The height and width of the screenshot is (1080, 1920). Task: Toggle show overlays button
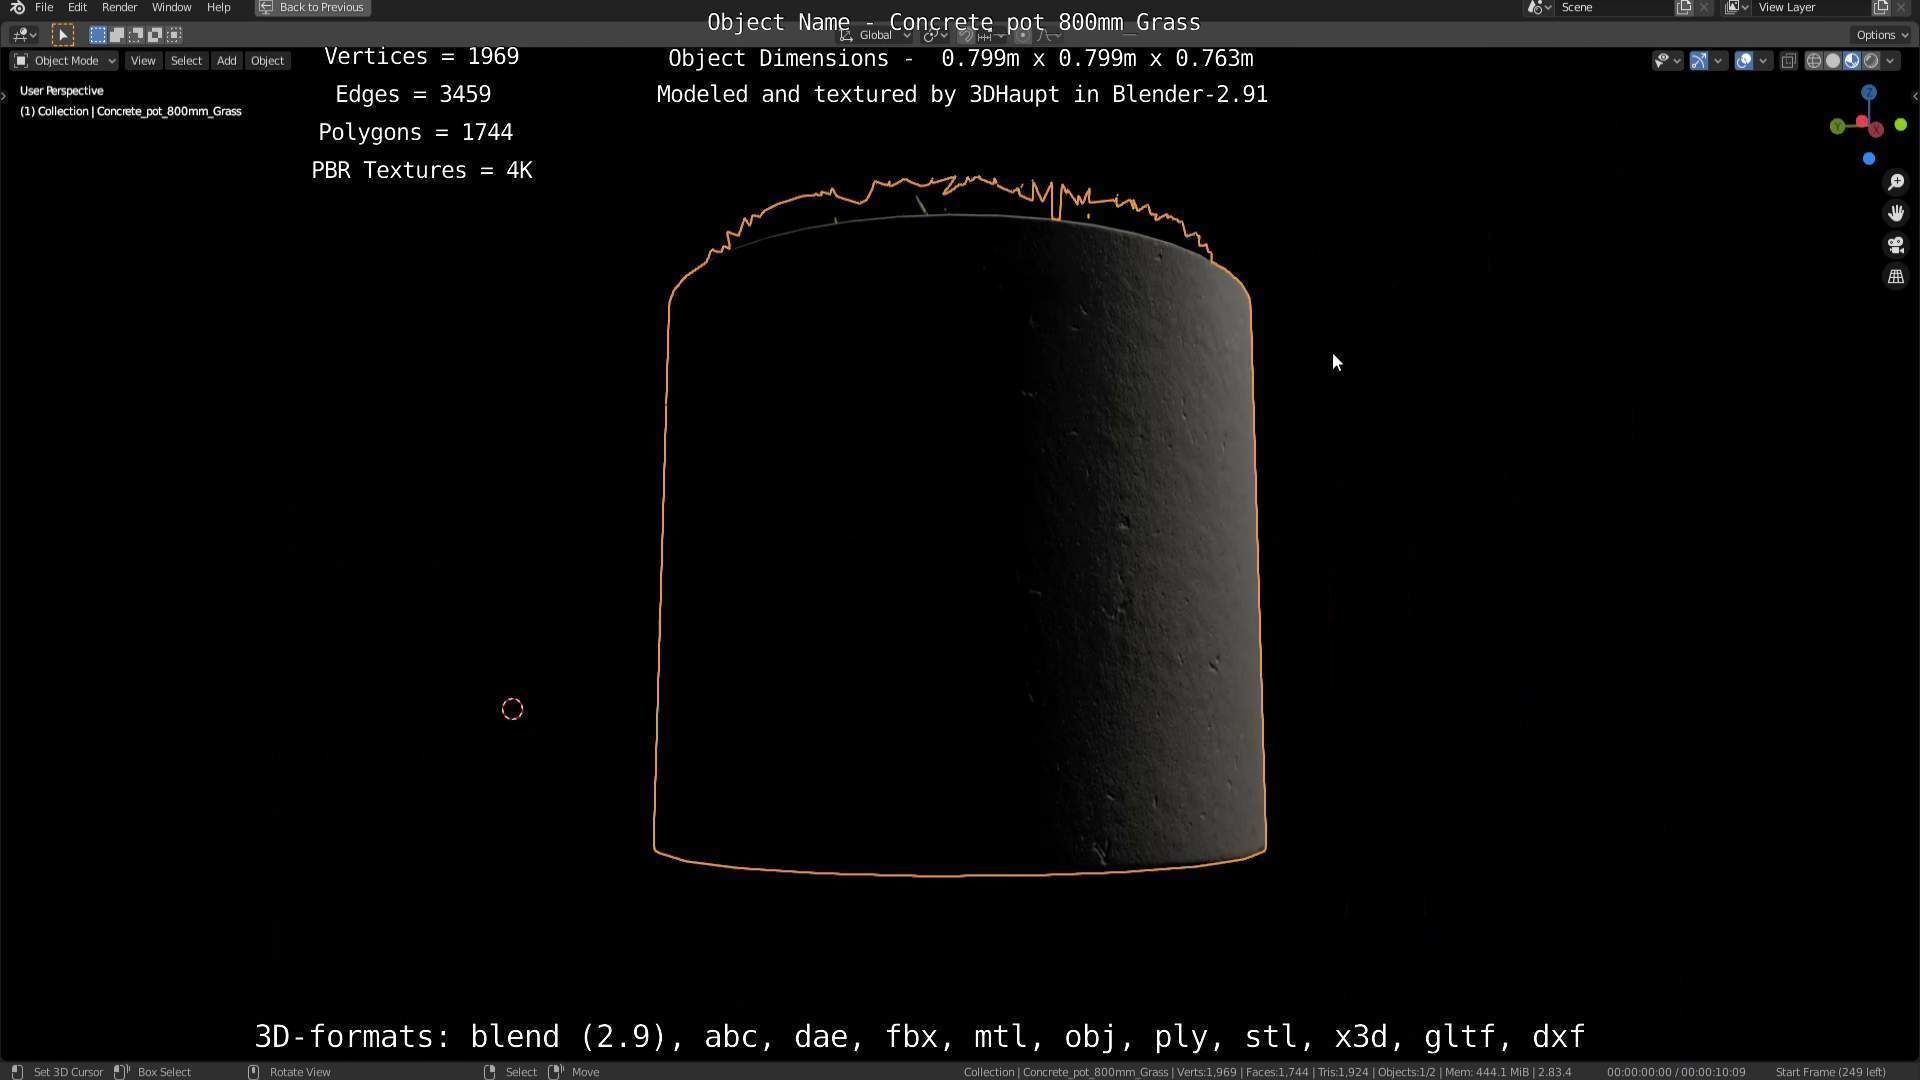(x=1744, y=61)
